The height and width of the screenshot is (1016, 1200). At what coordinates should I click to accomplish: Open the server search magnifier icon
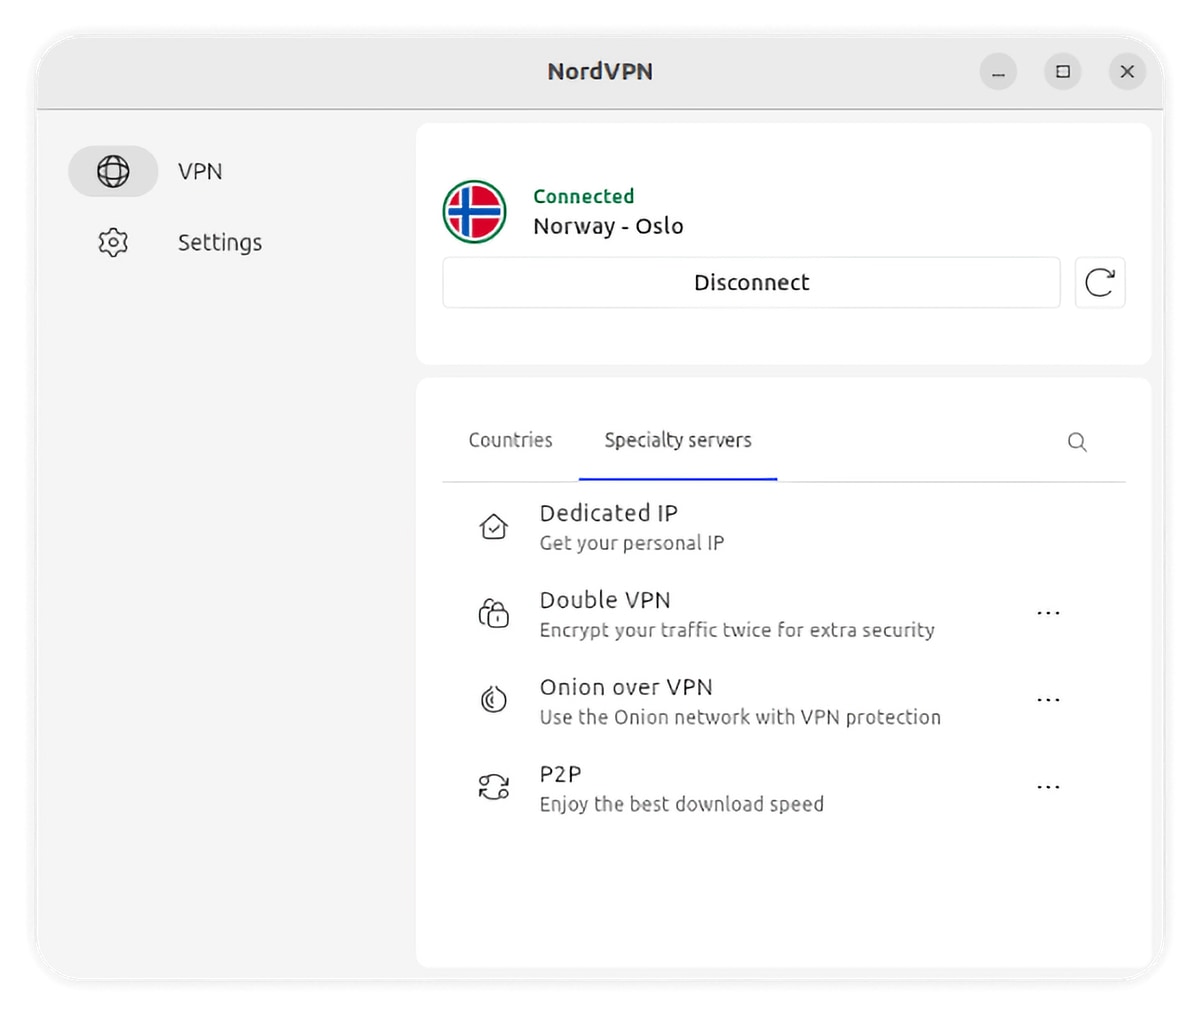click(x=1077, y=442)
